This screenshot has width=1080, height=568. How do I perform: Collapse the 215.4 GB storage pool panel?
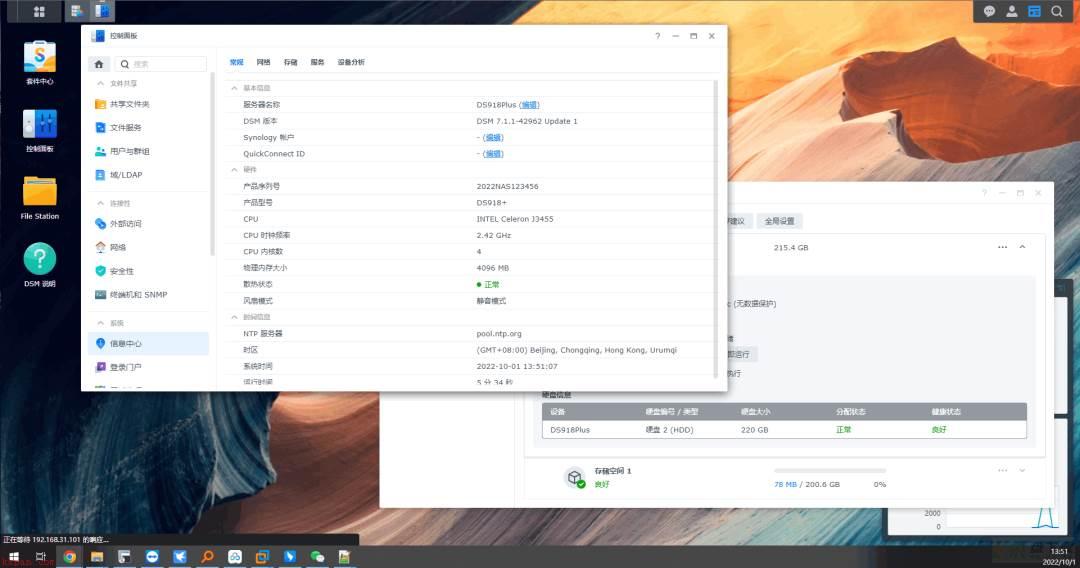point(1022,247)
